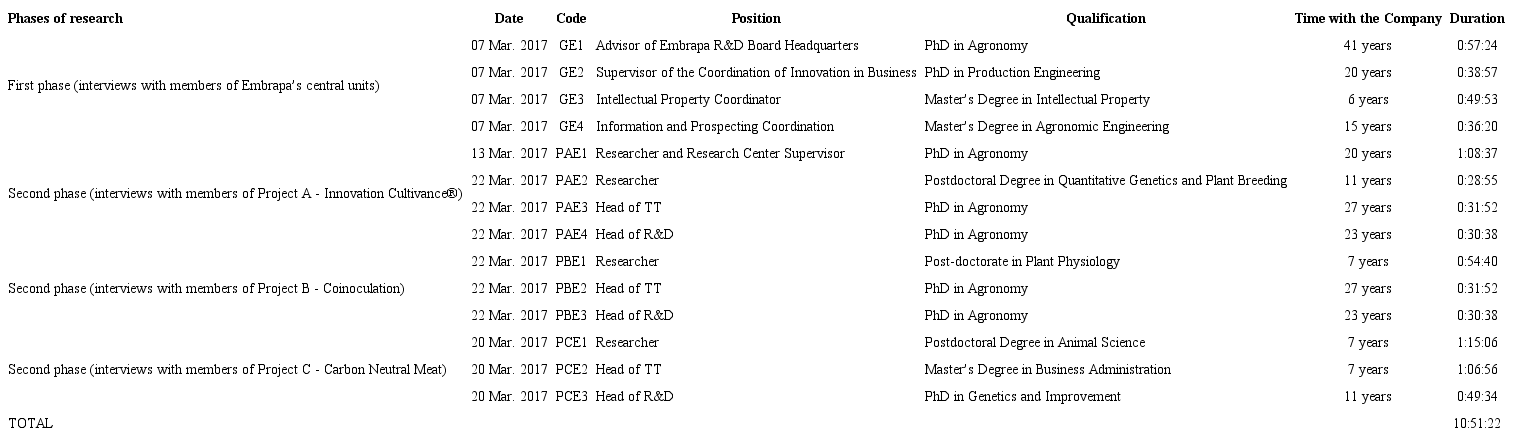This screenshot has height=440, width=1513.
Task: Select the 'Qualification' column header
Action: click(1105, 18)
